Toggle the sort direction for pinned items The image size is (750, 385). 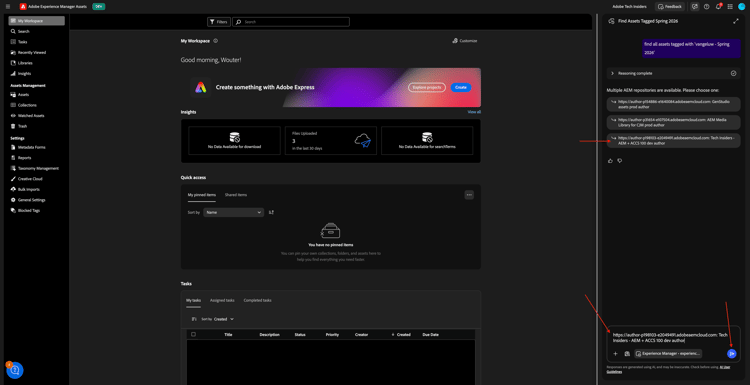271,212
